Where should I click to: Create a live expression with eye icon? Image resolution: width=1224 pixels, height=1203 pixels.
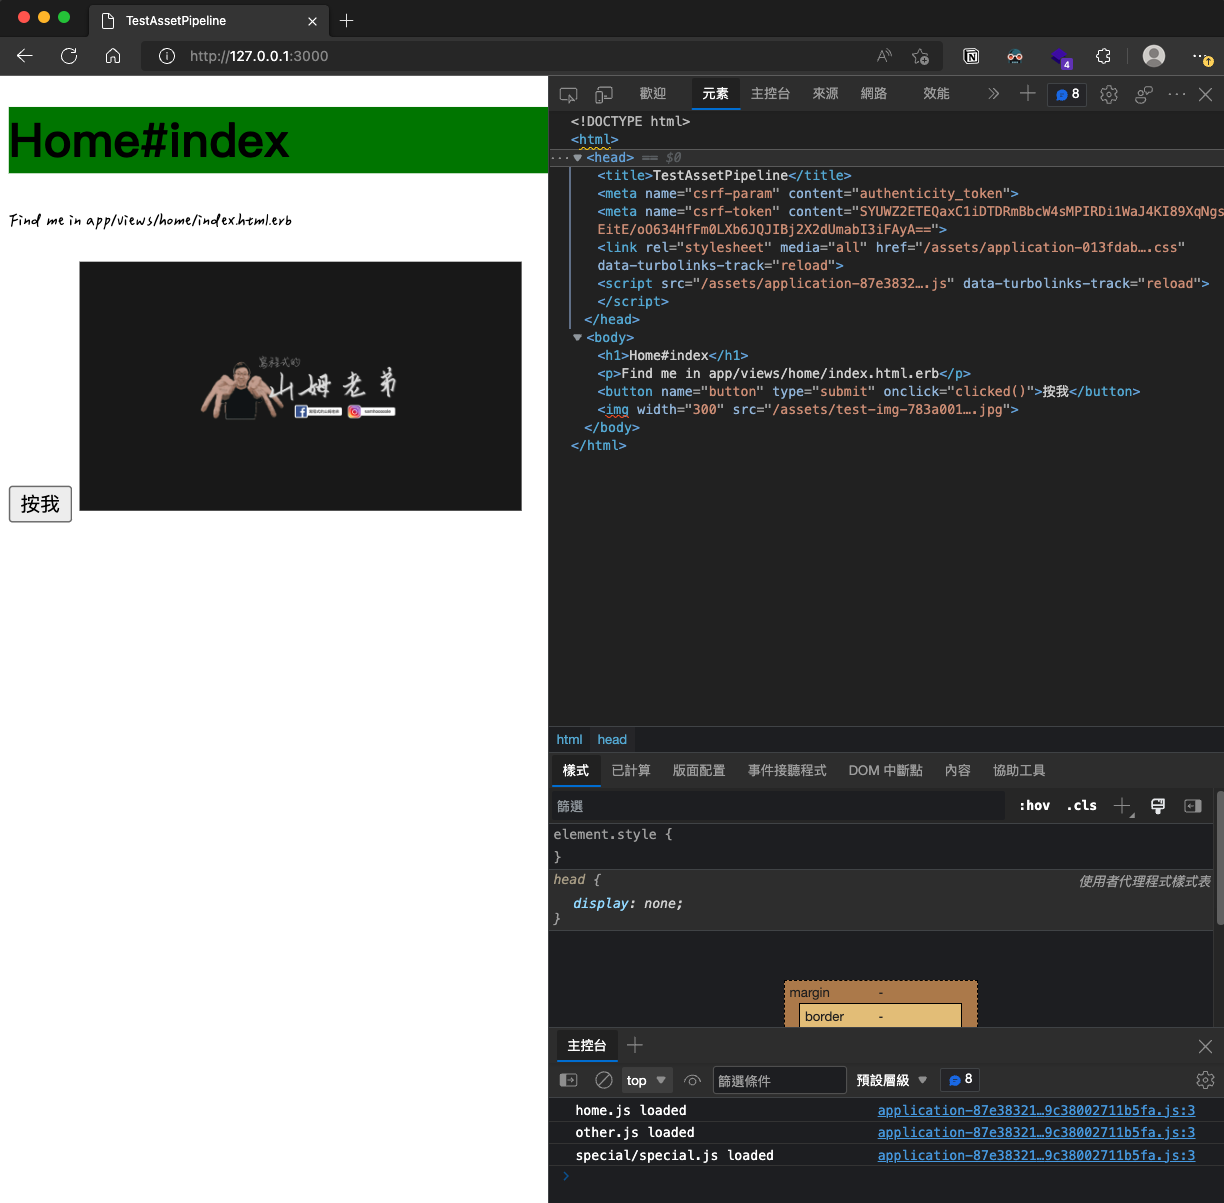pos(692,1080)
